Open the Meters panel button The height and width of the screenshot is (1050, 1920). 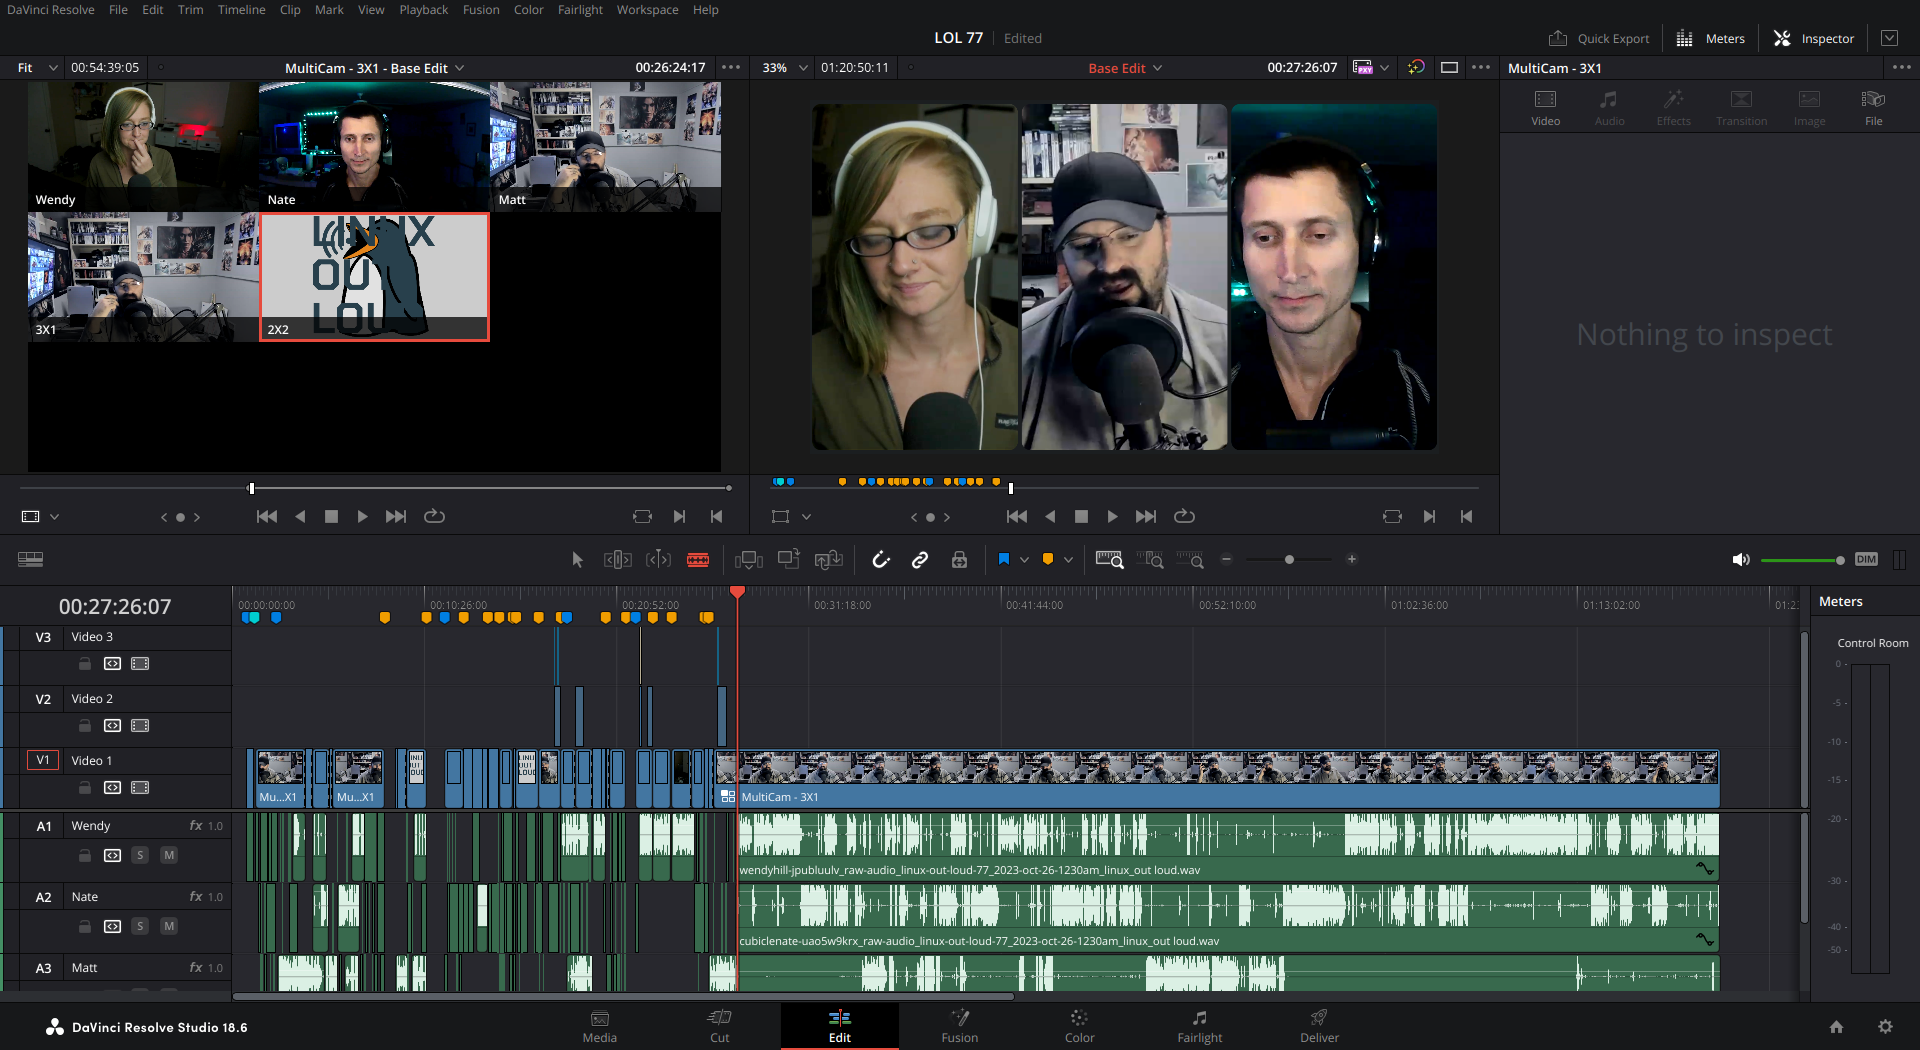tap(1711, 38)
